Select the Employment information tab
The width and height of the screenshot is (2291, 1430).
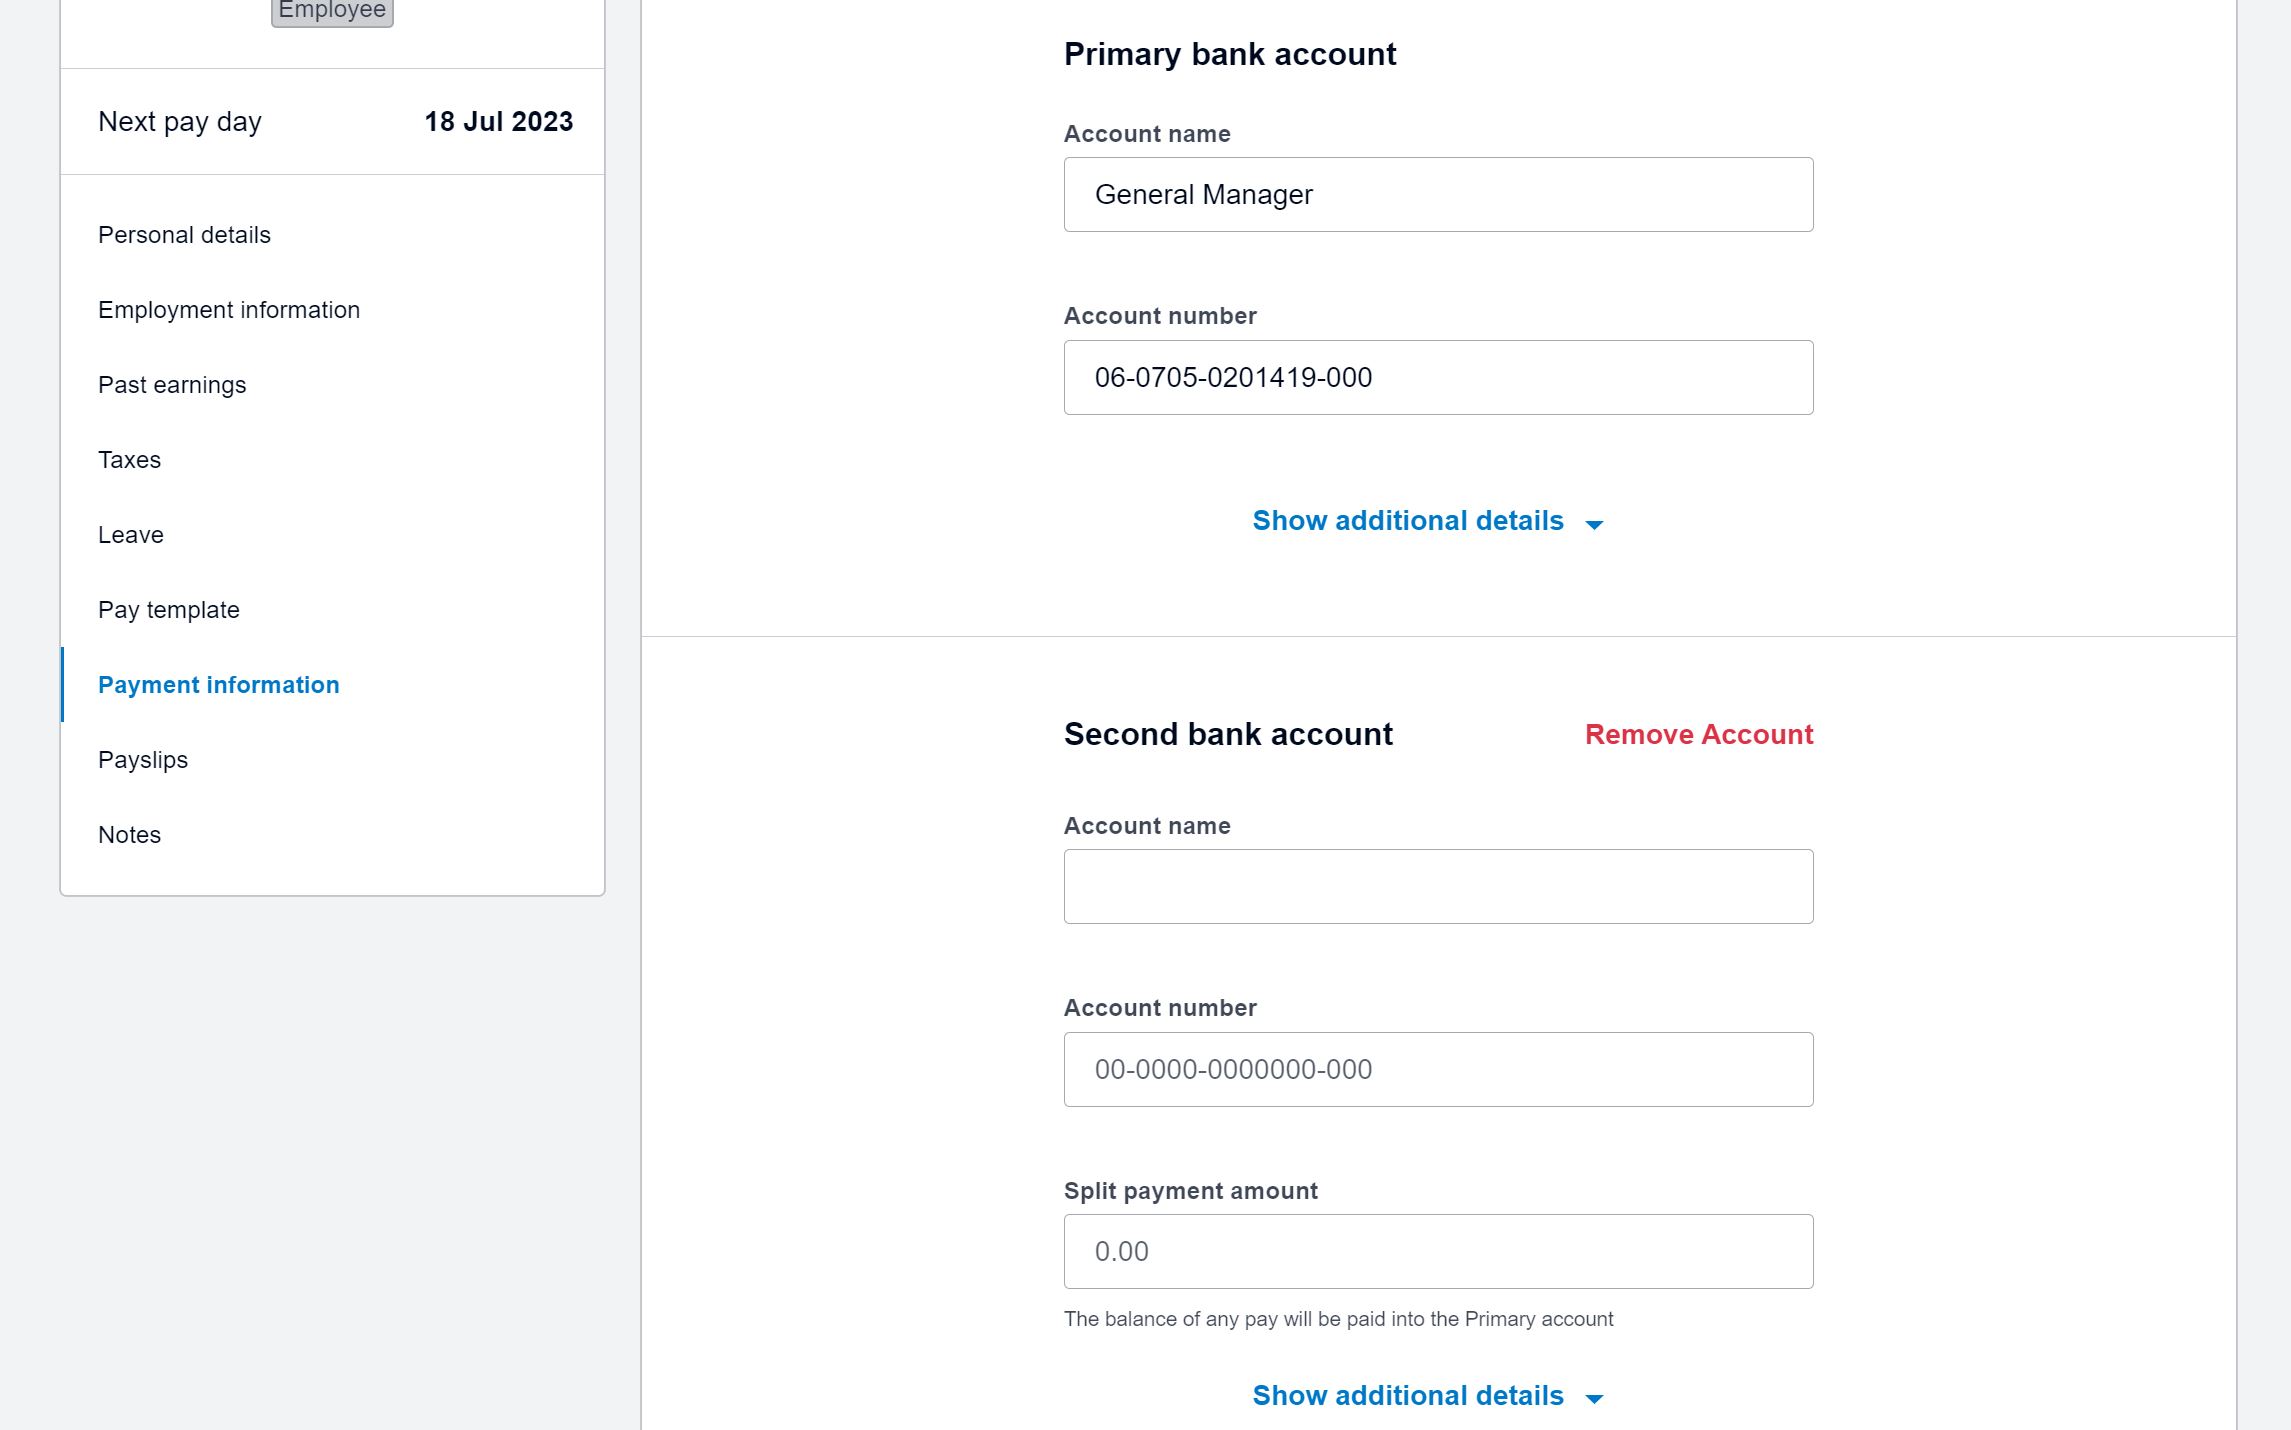(x=229, y=310)
